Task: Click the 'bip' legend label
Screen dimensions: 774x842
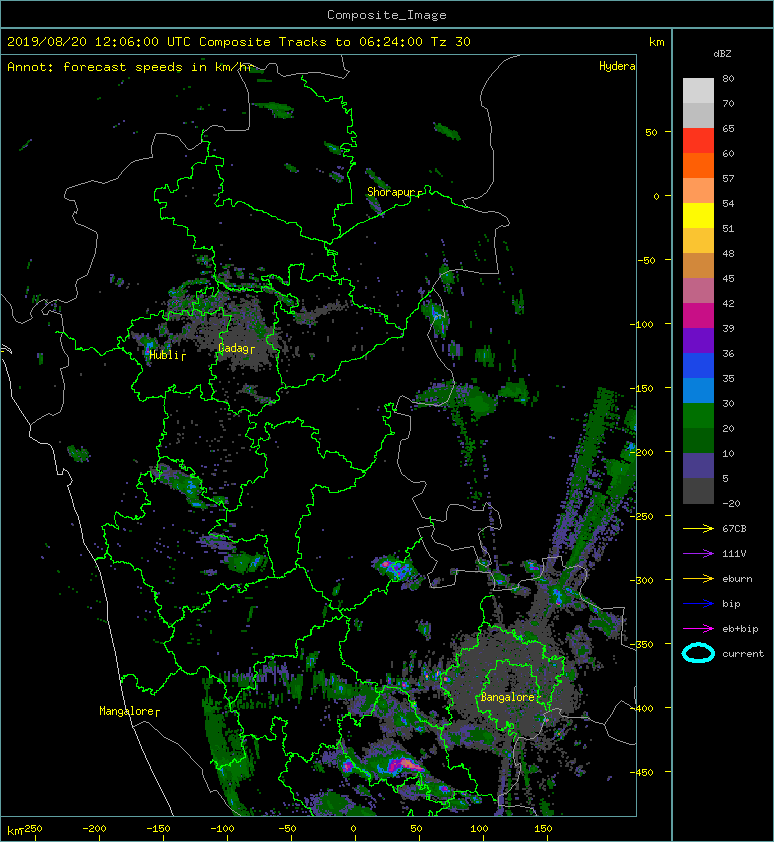Action: (x=731, y=604)
